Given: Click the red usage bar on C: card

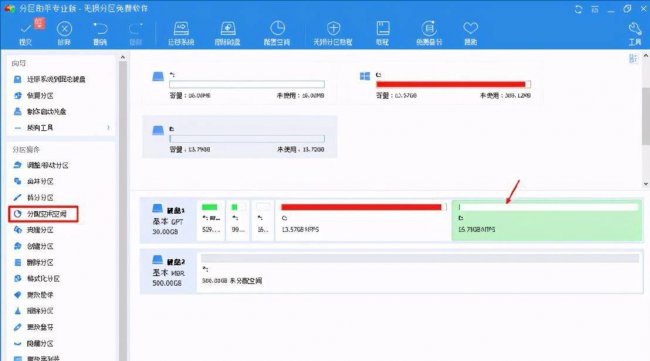Looking at the screenshot, I should pyautogui.click(x=453, y=85).
